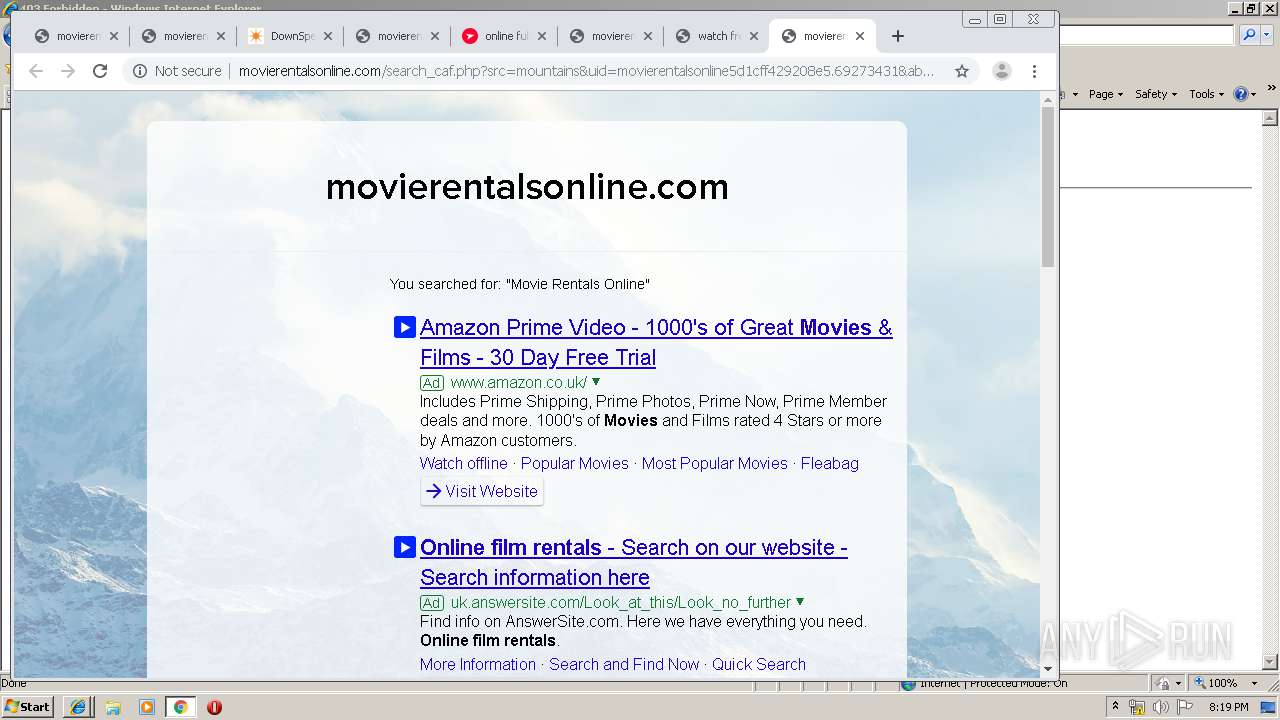Screen dimensions: 1280x720
Task: Open the Chrome profile avatar
Action: click(x=1001, y=71)
